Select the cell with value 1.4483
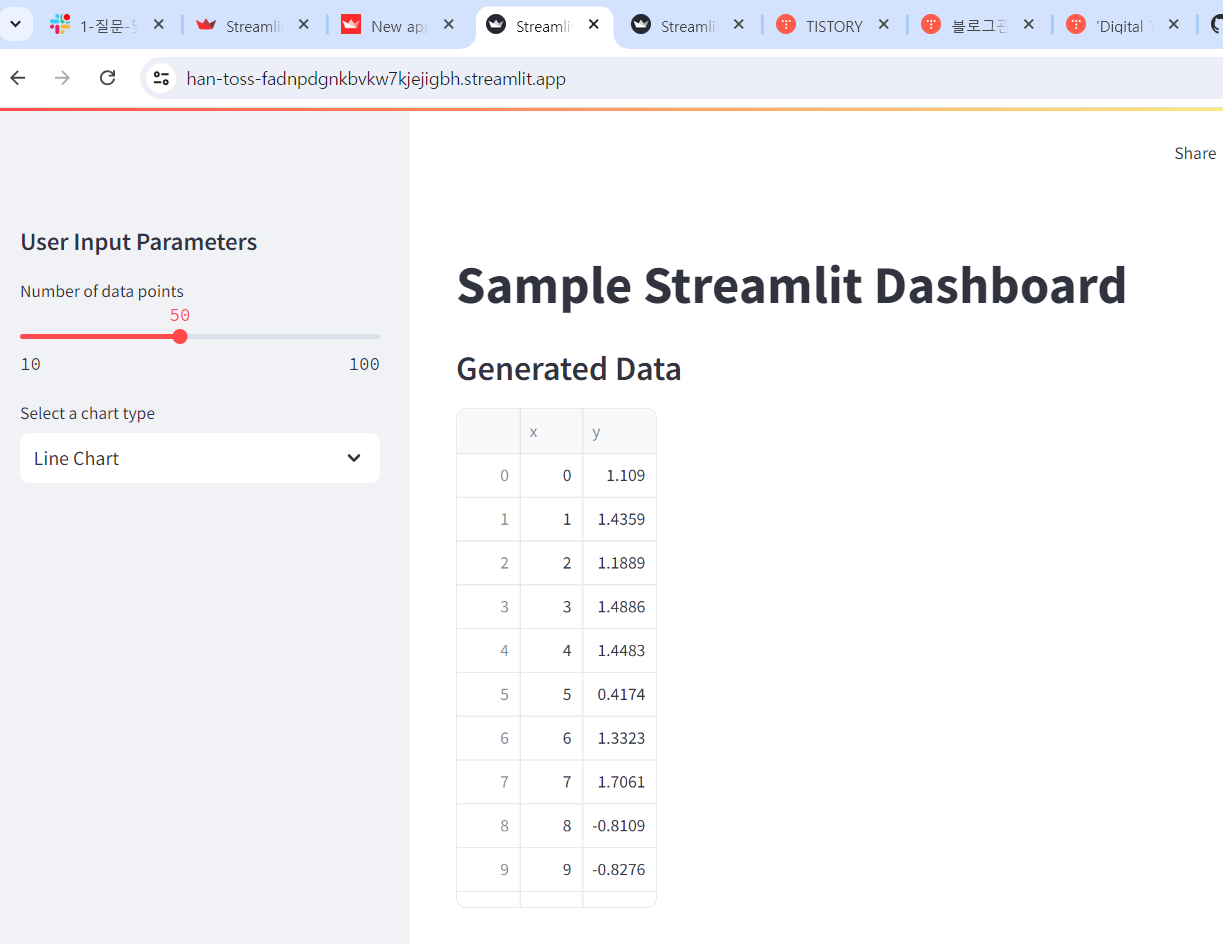This screenshot has width=1223, height=944. [x=619, y=650]
